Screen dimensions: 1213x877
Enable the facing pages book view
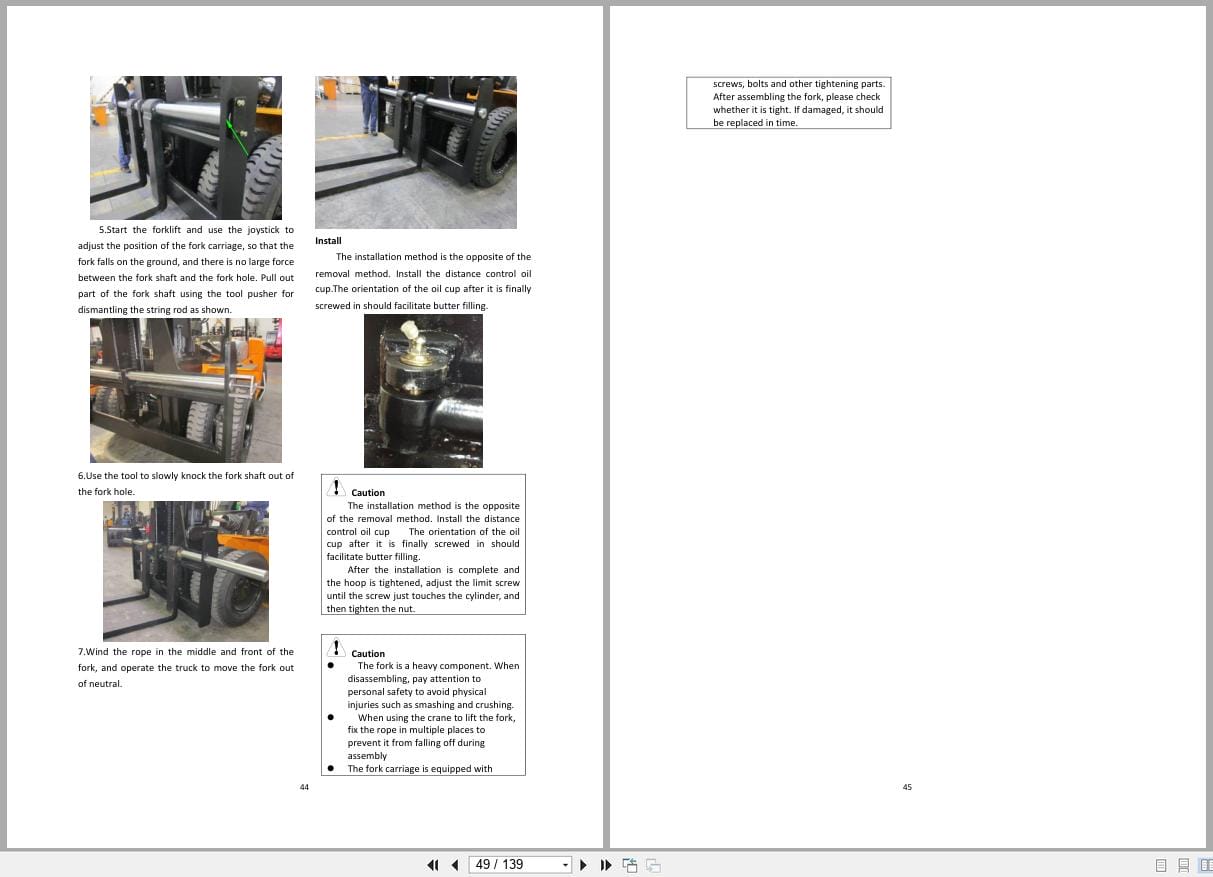[1207, 865]
